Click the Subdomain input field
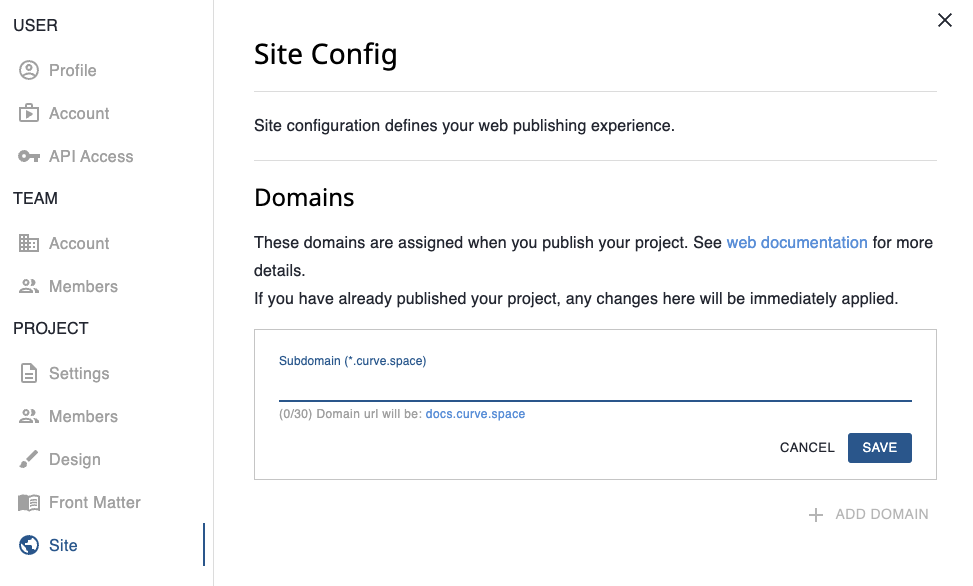This screenshot has height=586, width=973. [594, 385]
